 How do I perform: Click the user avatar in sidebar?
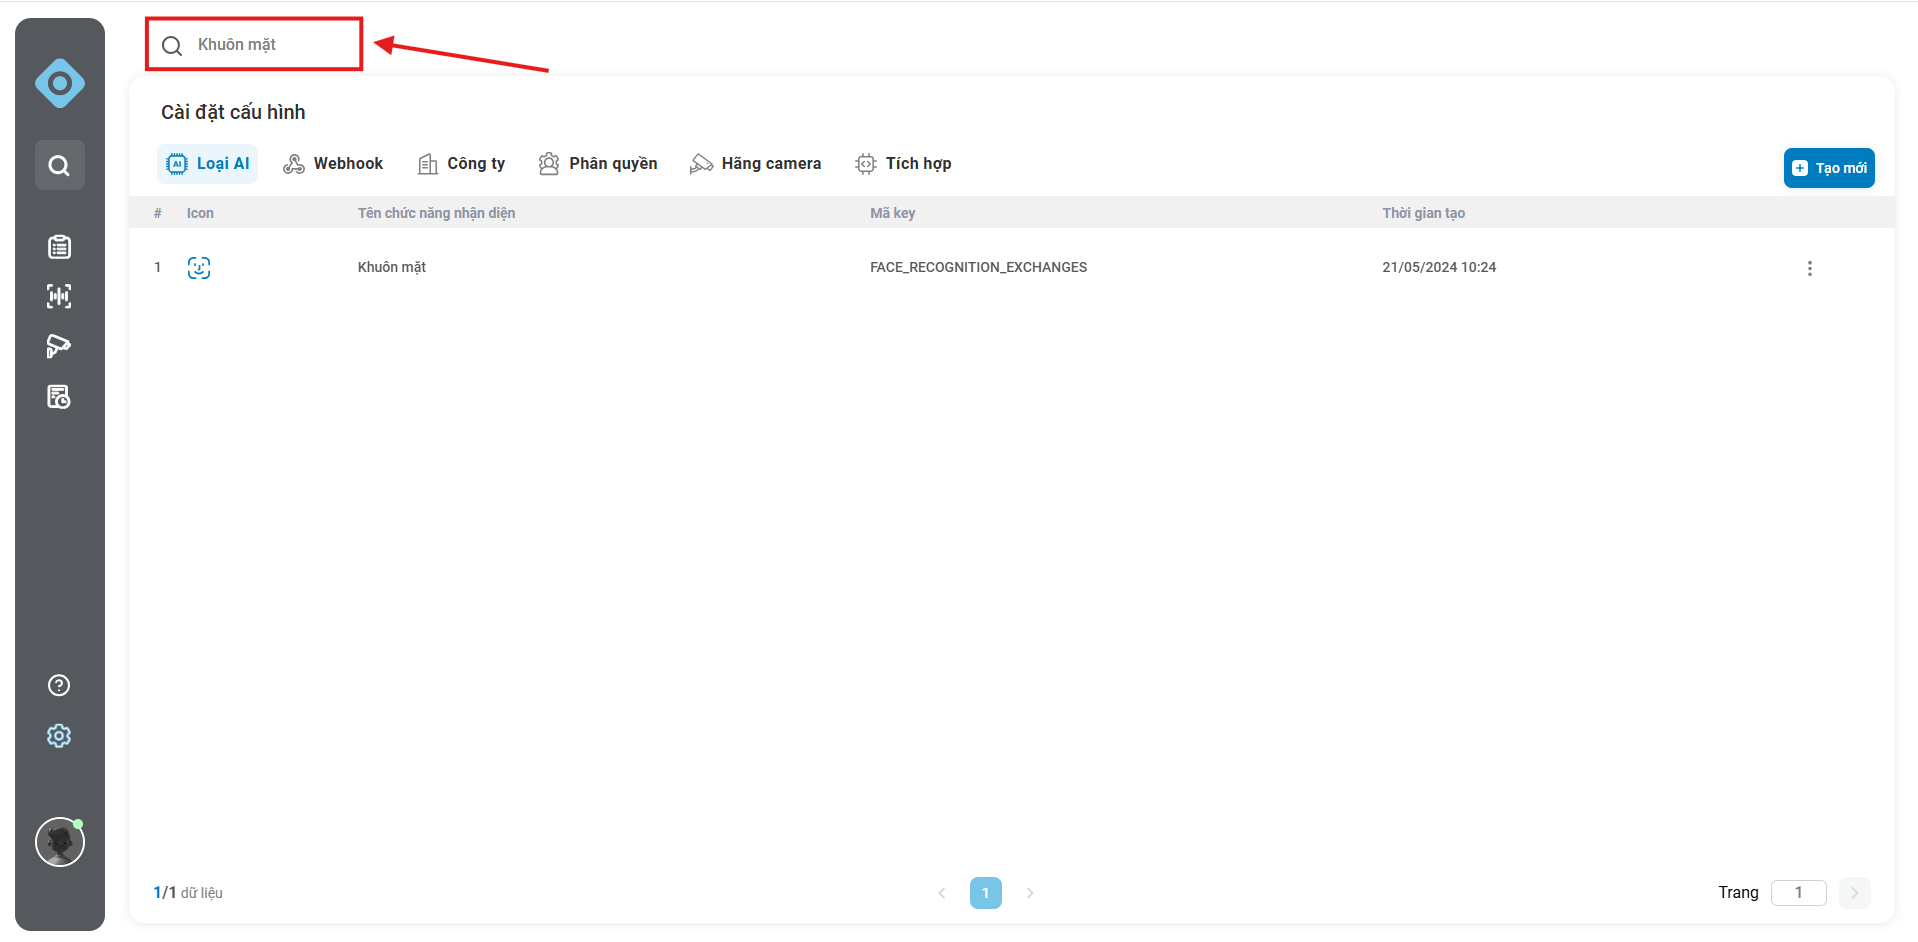click(60, 842)
